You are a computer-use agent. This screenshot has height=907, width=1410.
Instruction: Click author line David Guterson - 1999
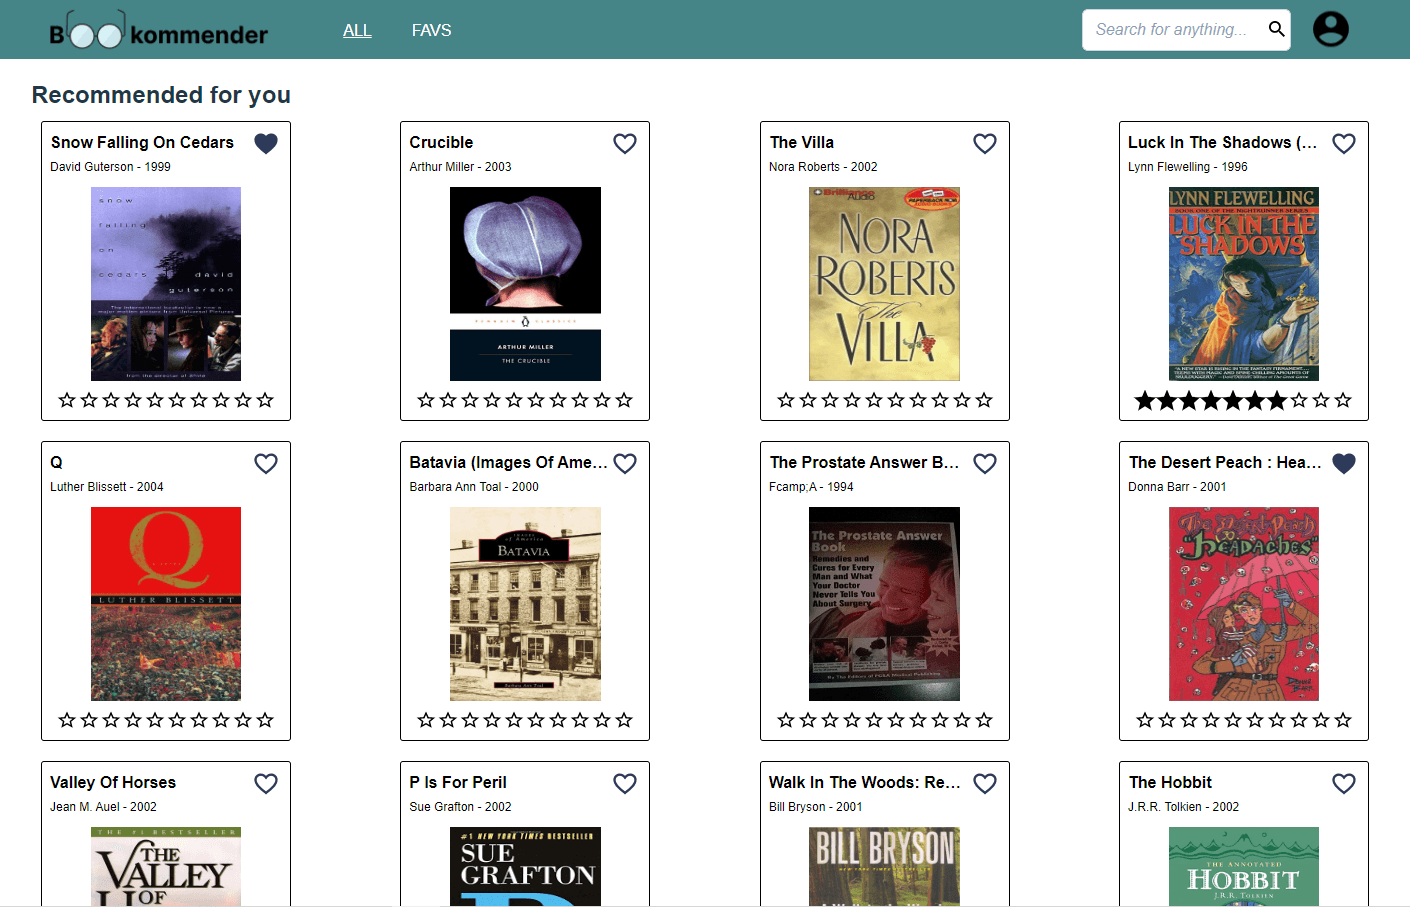110,167
